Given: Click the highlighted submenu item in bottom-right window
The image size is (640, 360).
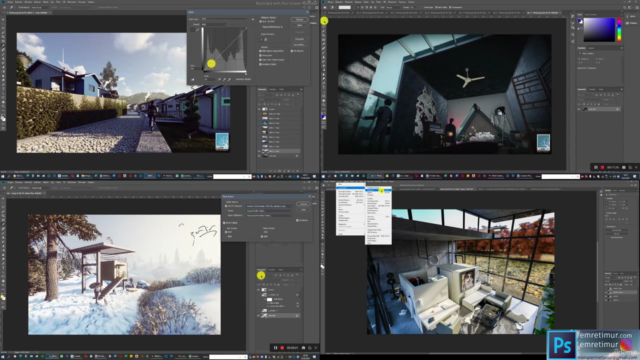Looking at the screenshot, I should point(378,190).
